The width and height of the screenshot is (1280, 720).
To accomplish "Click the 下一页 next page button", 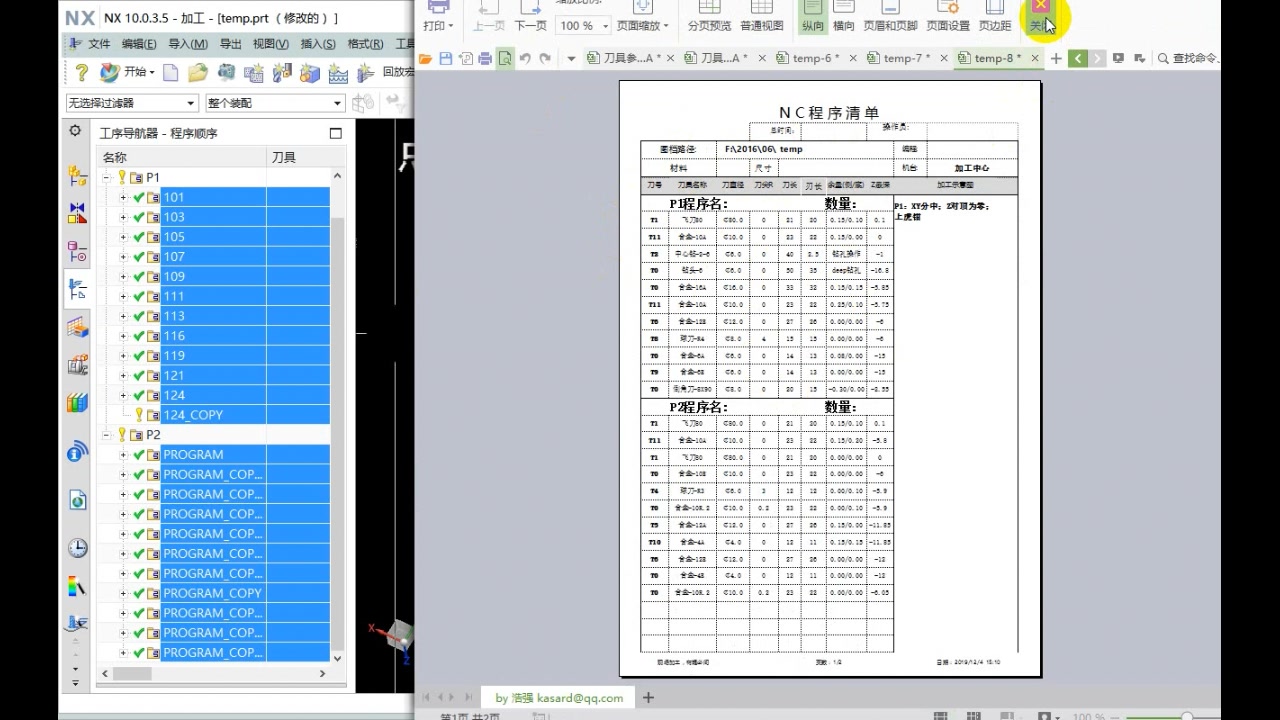I will coord(530,16).
